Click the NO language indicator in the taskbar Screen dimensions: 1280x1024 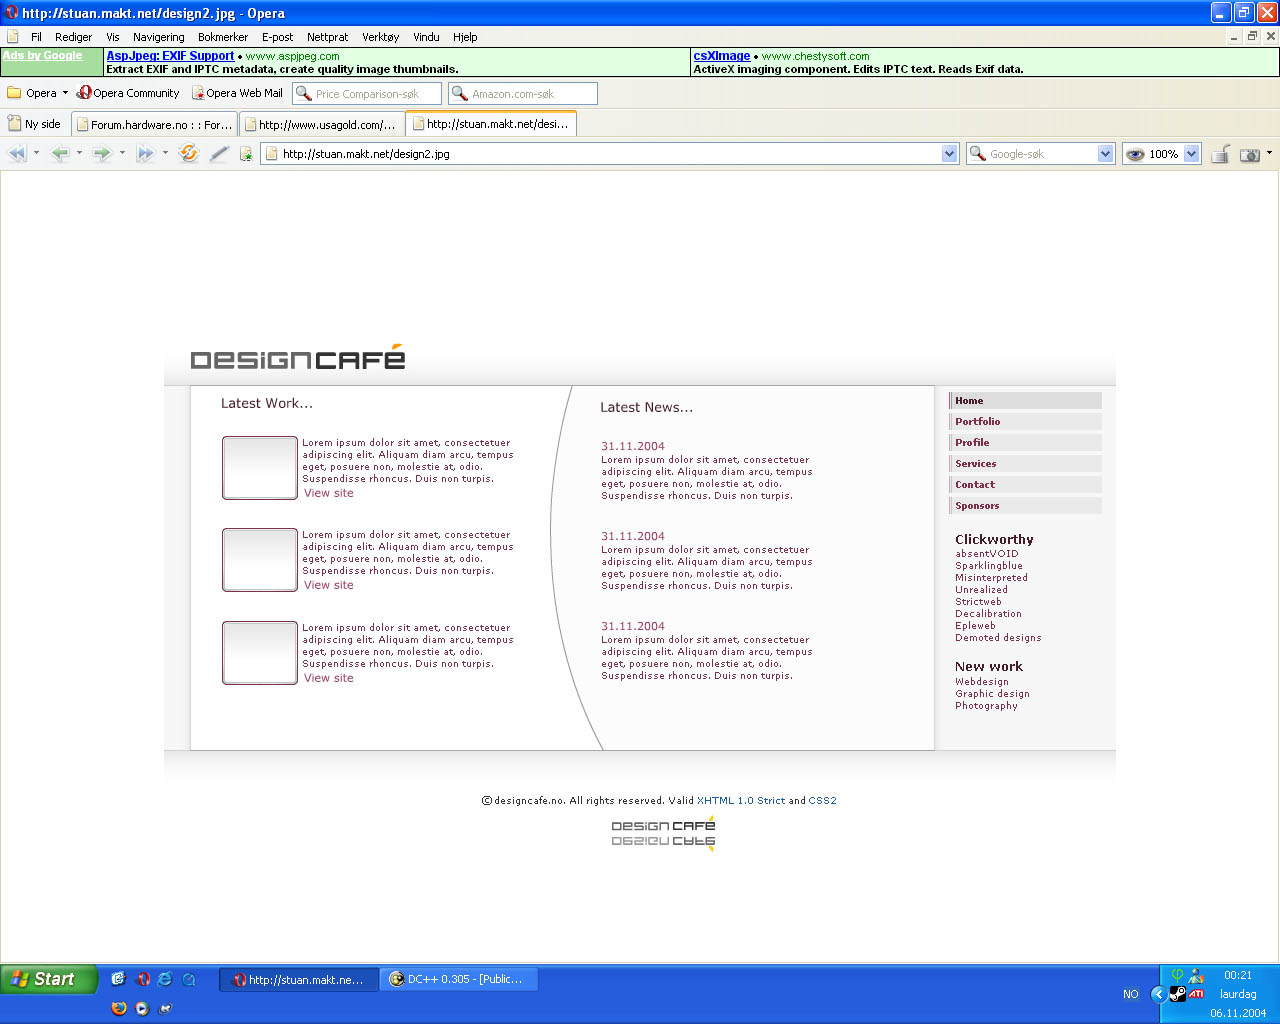tap(1131, 994)
